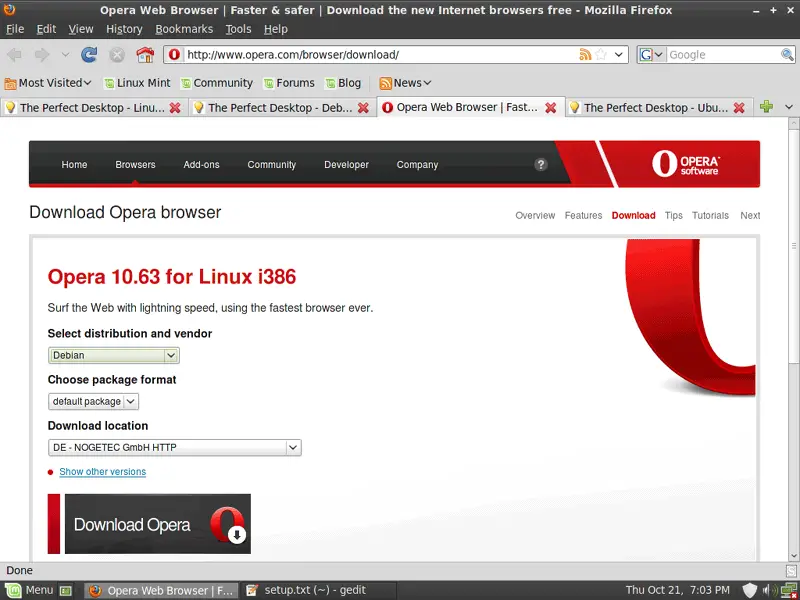List all tabs dropdown arrow
Image resolution: width=800 pixels, height=600 pixels.
click(789, 107)
